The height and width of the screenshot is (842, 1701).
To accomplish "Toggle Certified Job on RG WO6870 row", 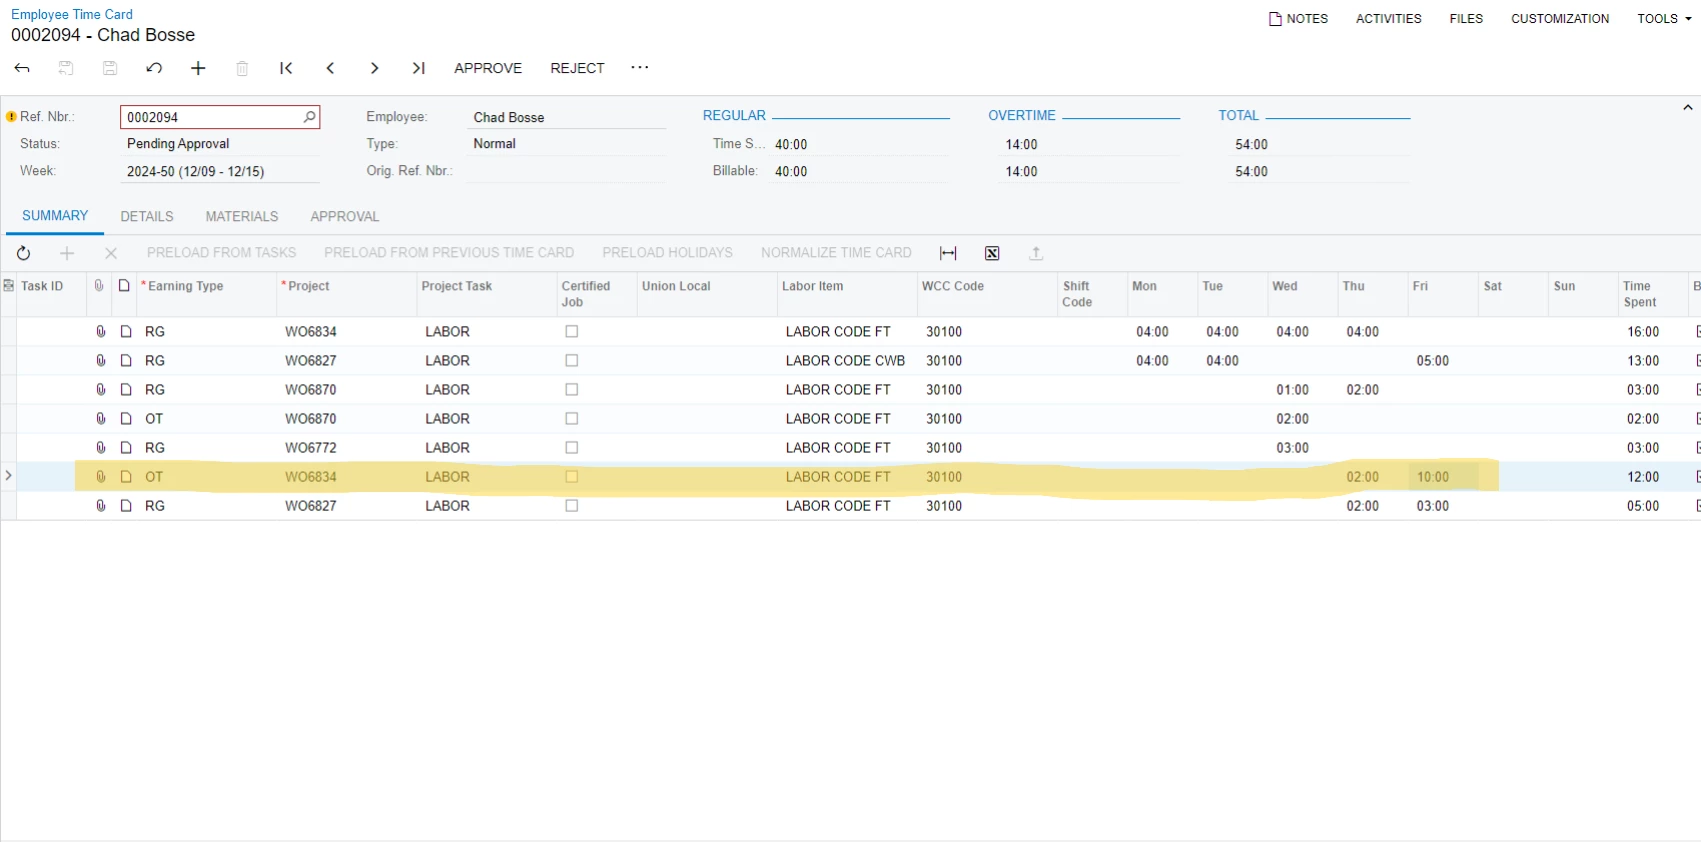I will point(572,389).
